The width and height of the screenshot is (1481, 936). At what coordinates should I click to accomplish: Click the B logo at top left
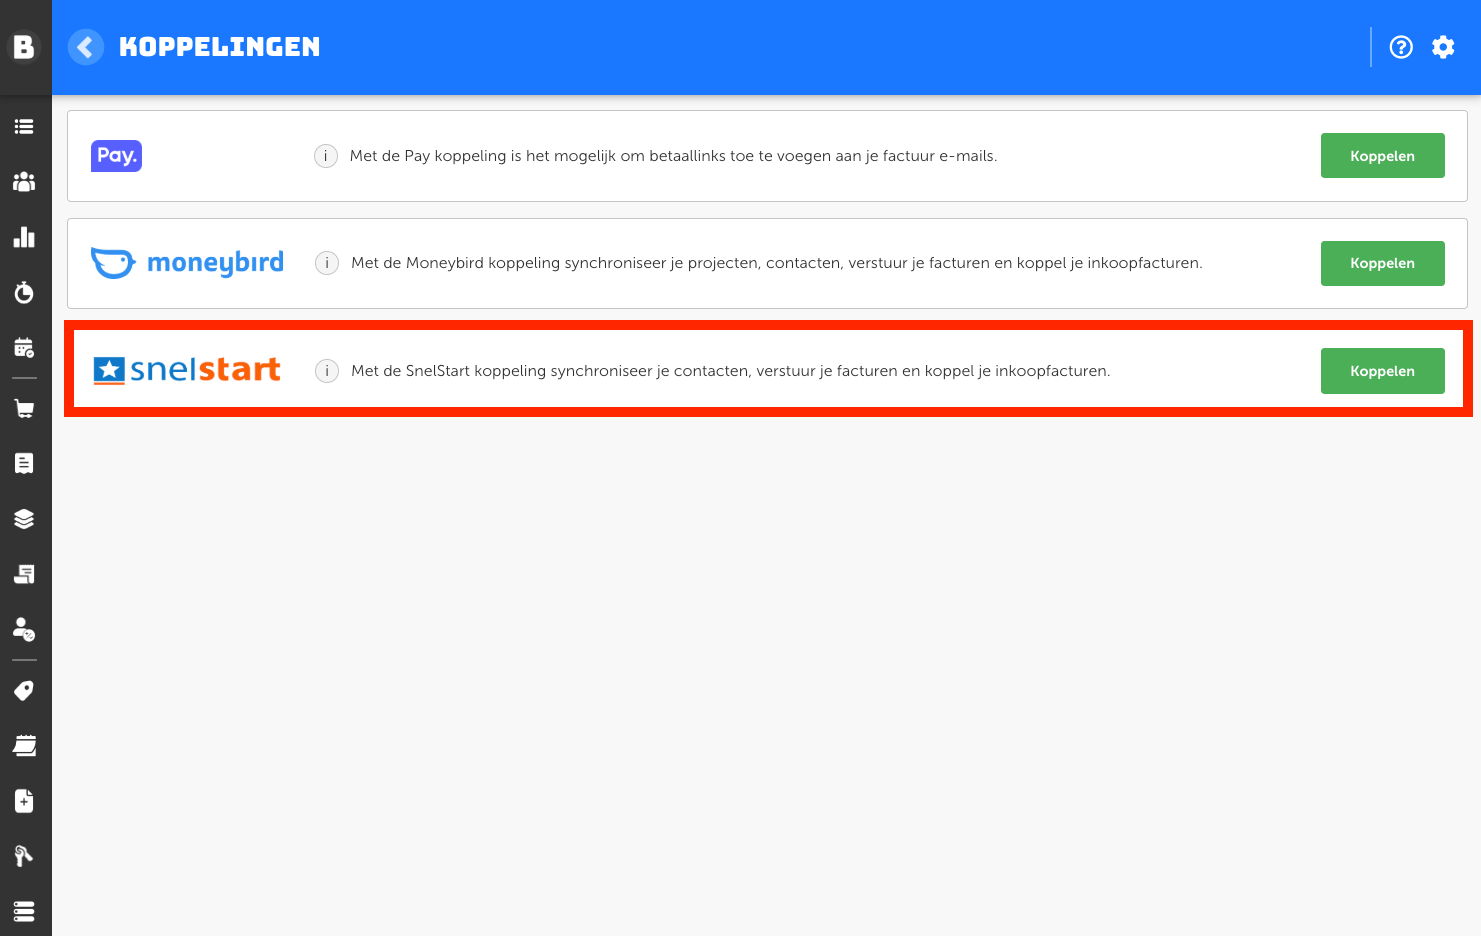coord(24,47)
